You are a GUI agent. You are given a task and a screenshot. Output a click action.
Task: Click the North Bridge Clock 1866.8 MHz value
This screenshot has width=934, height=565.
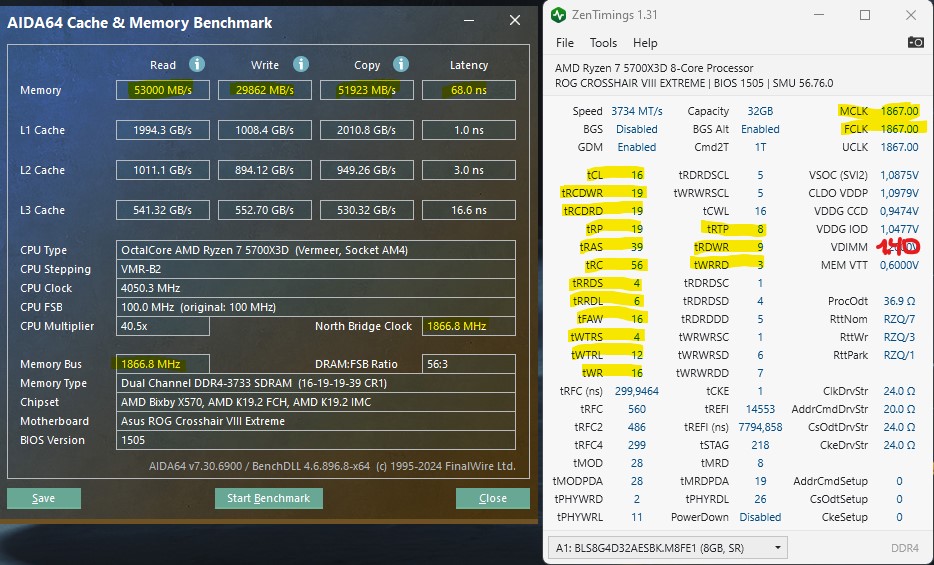click(469, 326)
